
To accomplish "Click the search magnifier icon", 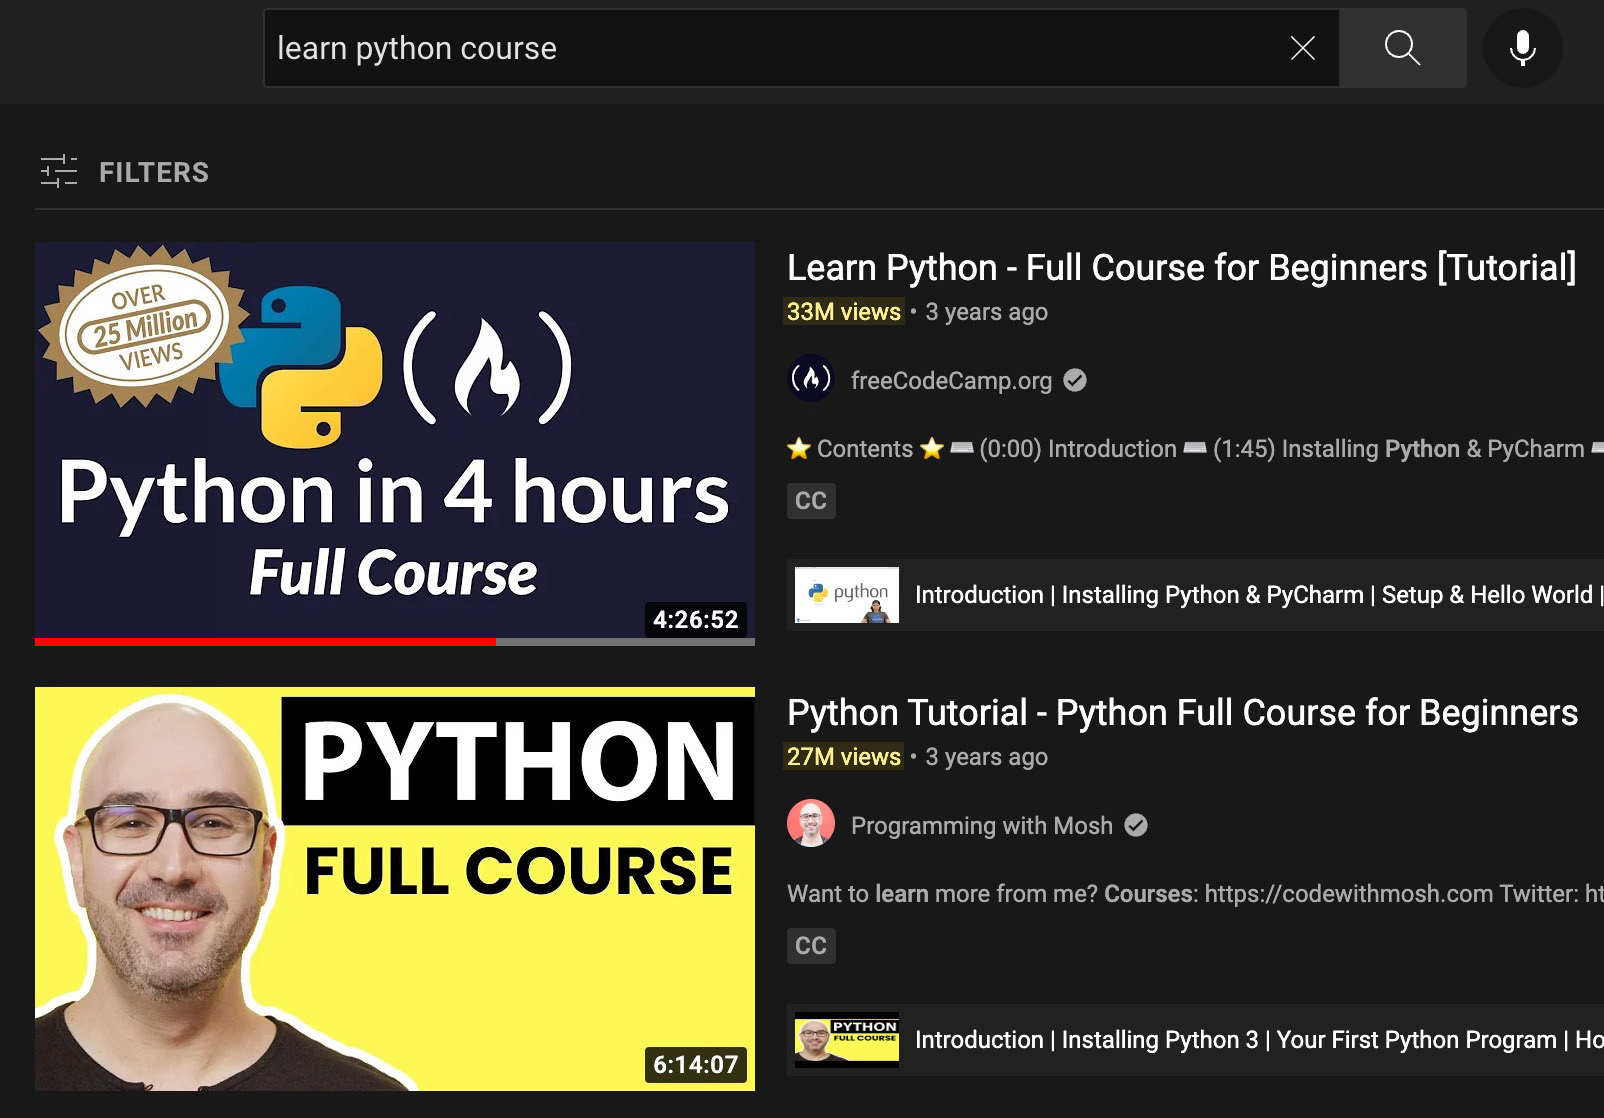I will click(1402, 47).
